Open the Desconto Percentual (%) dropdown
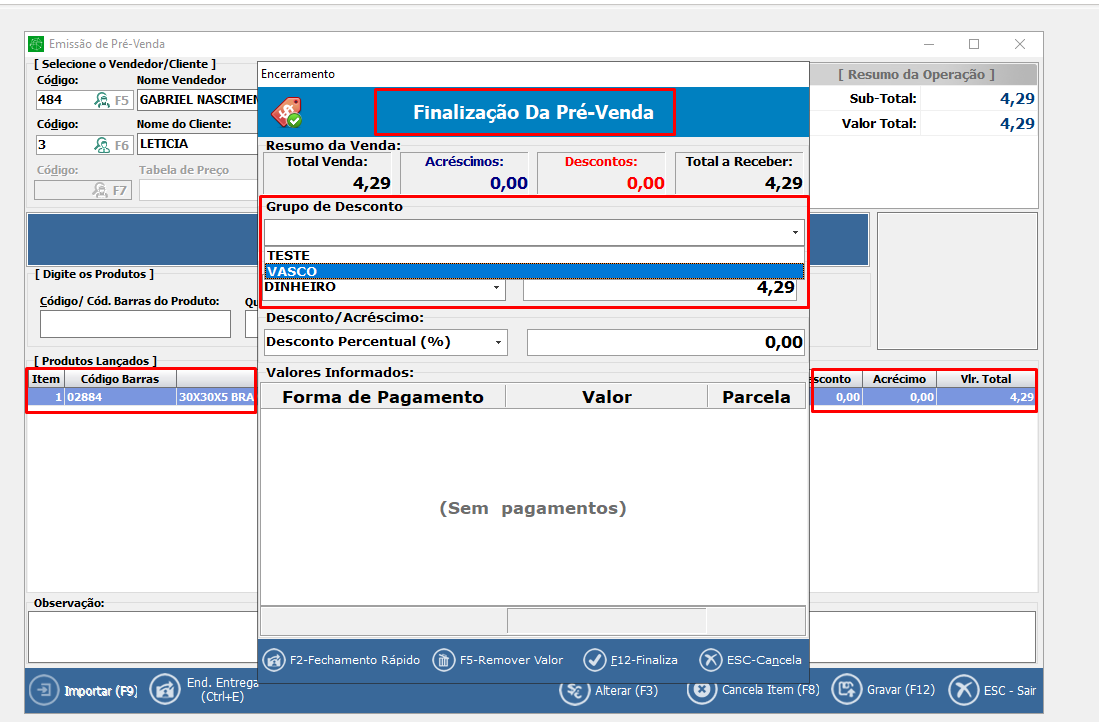Image resolution: width=1099 pixels, height=722 pixels. [498, 342]
